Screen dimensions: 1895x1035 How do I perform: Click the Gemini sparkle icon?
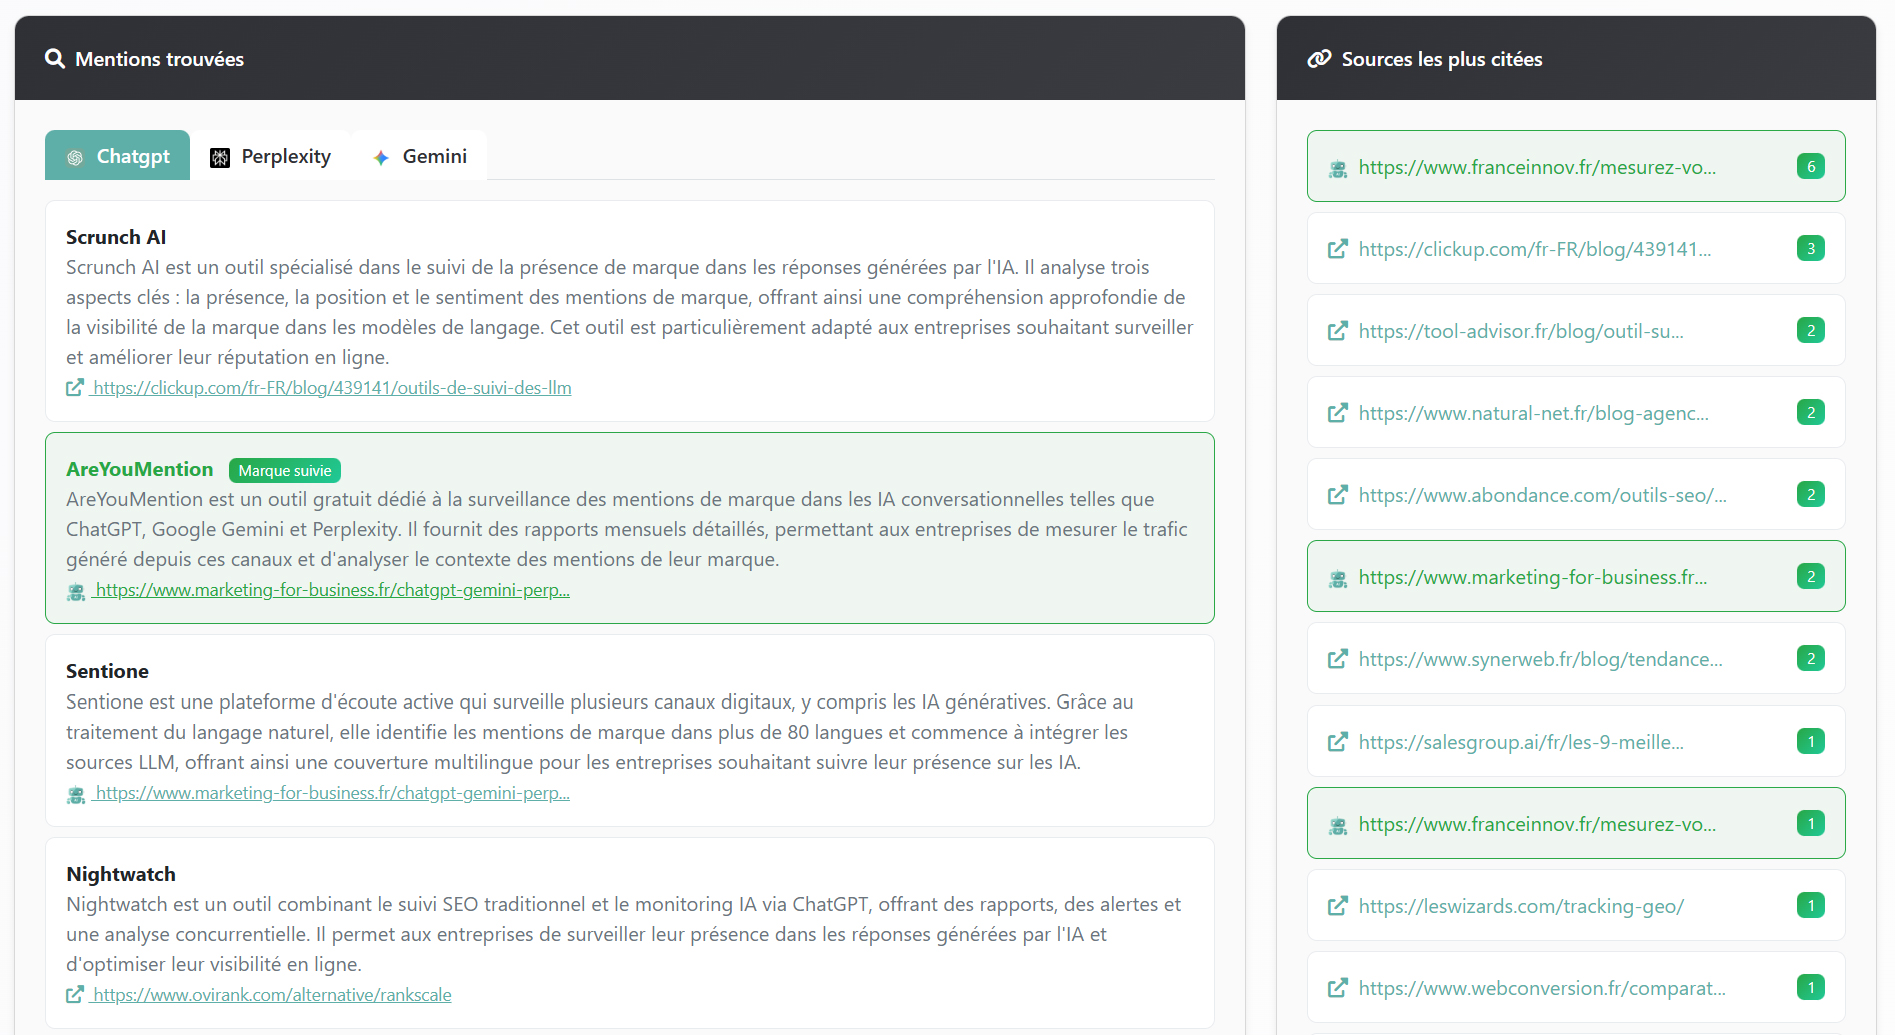click(x=380, y=156)
